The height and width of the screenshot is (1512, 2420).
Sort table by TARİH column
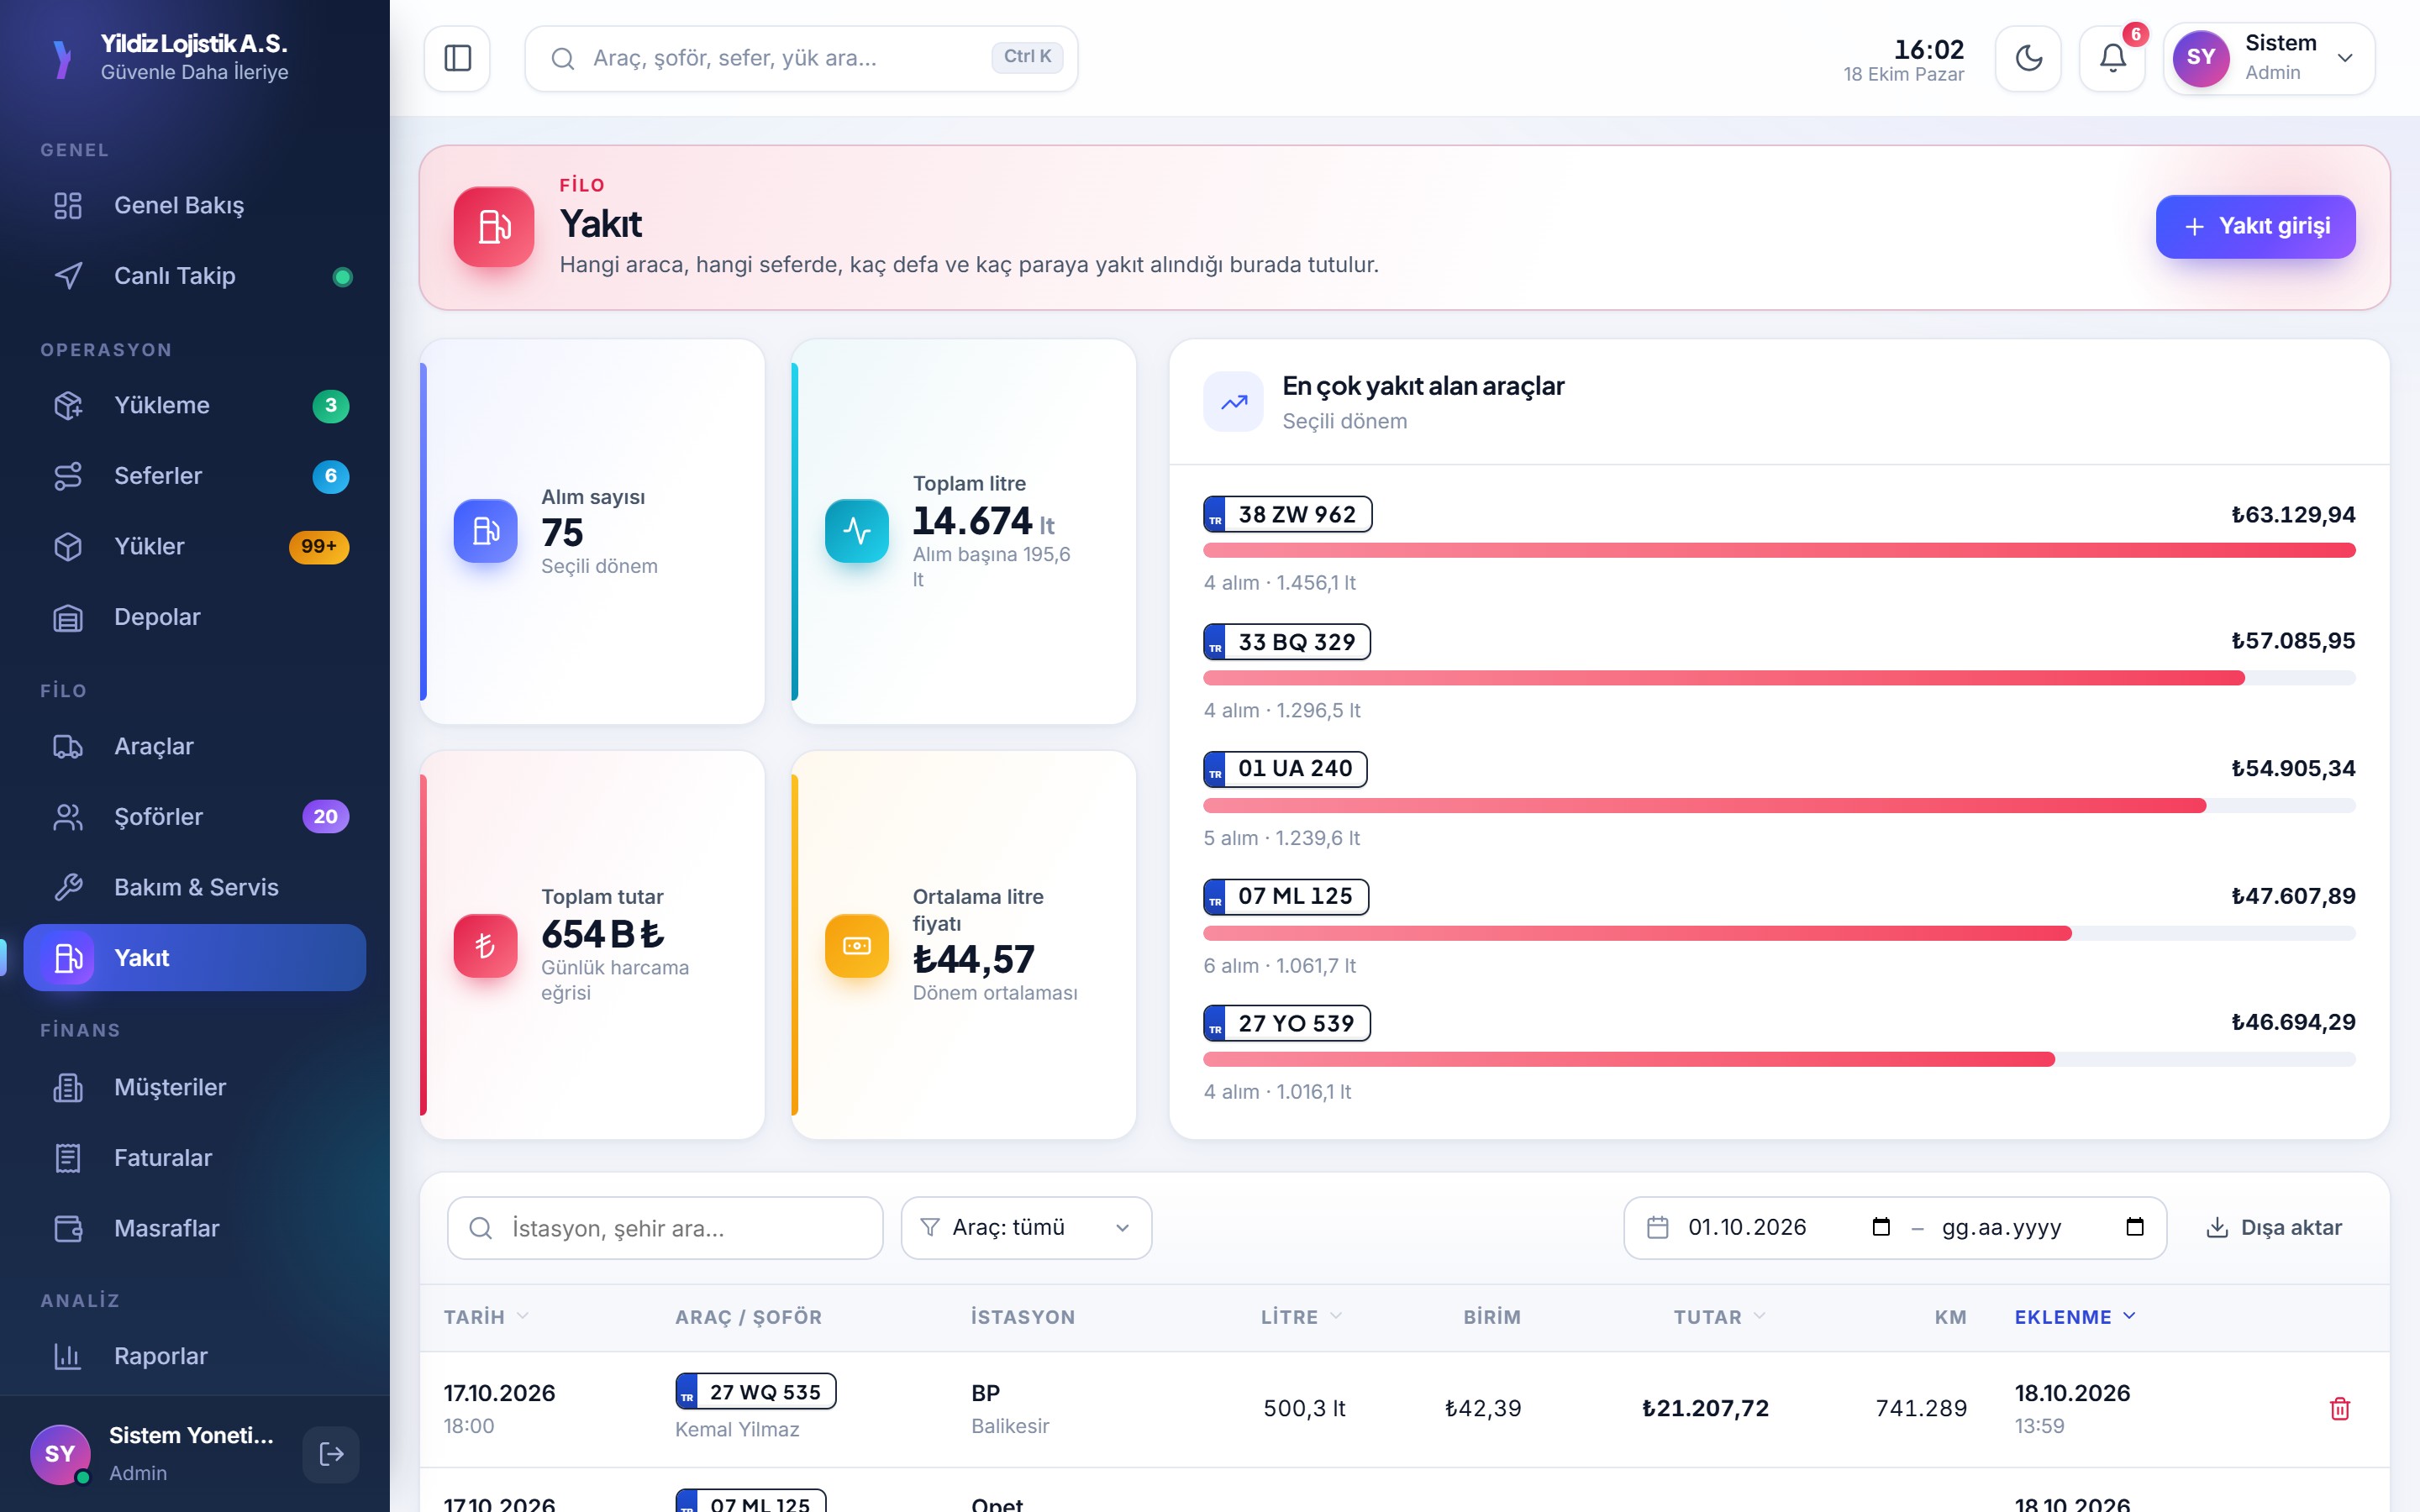(486, 1318)
